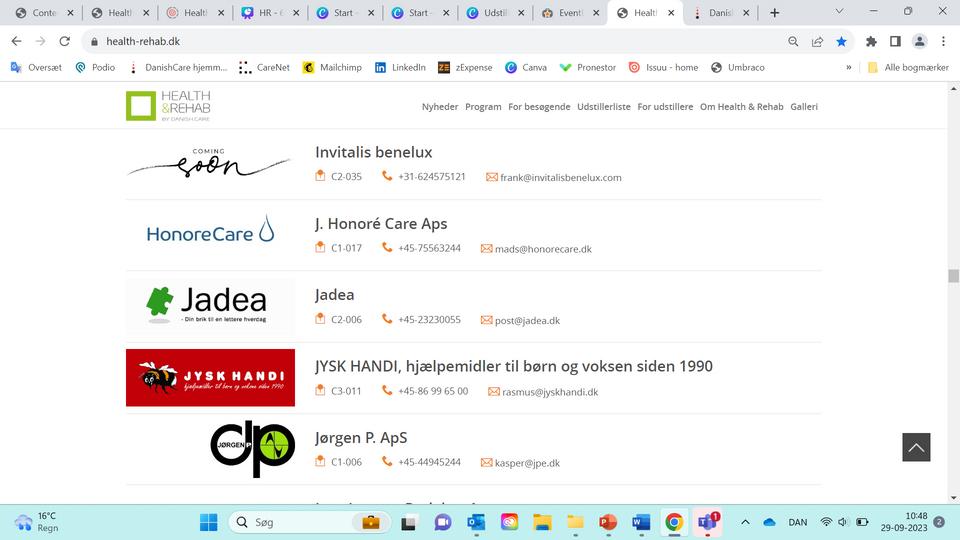
Task: Click the taskbar Søg search box
Action: 309,522
